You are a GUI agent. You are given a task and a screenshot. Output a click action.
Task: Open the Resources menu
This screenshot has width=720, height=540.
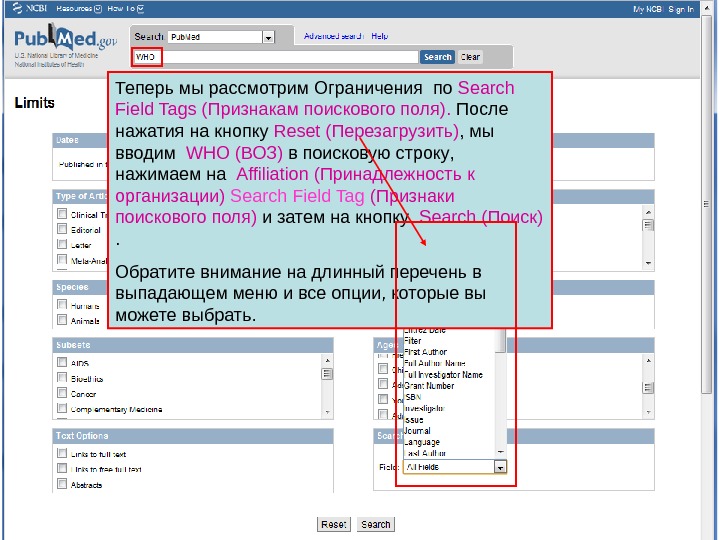79,9
